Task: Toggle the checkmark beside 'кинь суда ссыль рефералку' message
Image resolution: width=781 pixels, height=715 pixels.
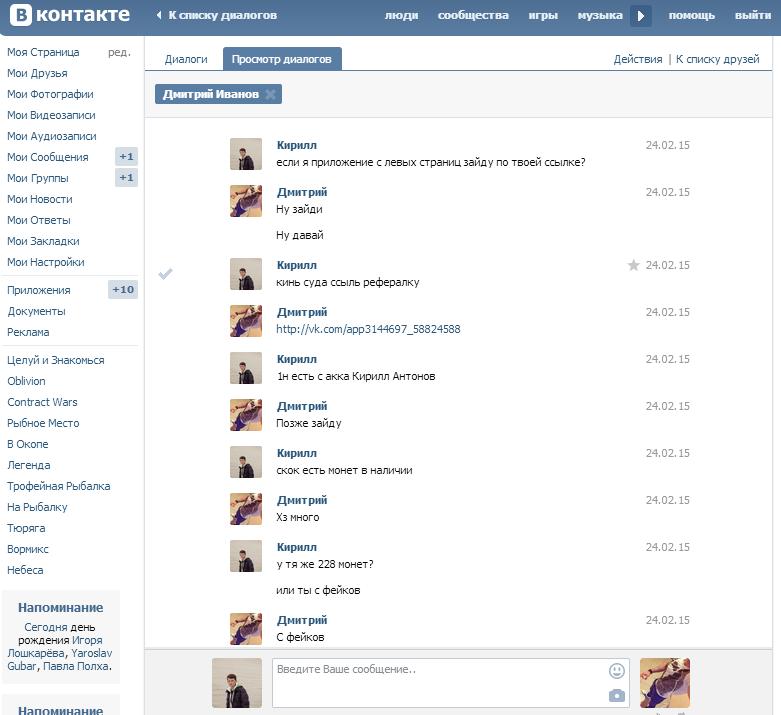Action: click(165, 274)
